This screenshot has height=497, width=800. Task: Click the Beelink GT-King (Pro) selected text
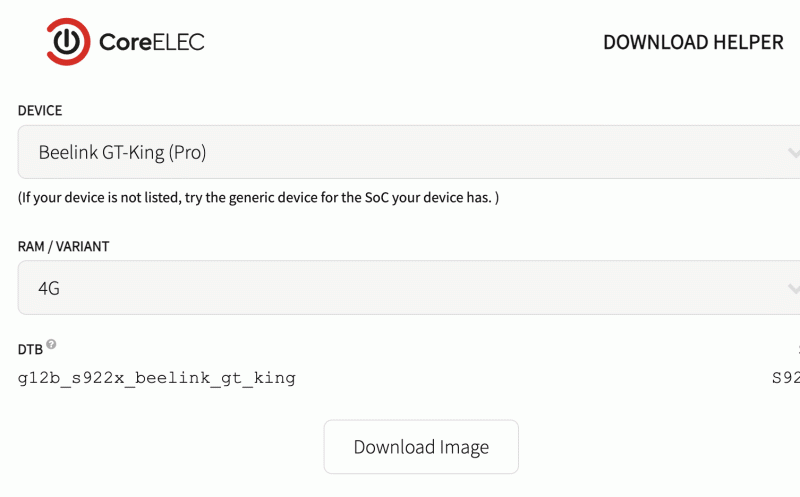[x=122, y=153]
